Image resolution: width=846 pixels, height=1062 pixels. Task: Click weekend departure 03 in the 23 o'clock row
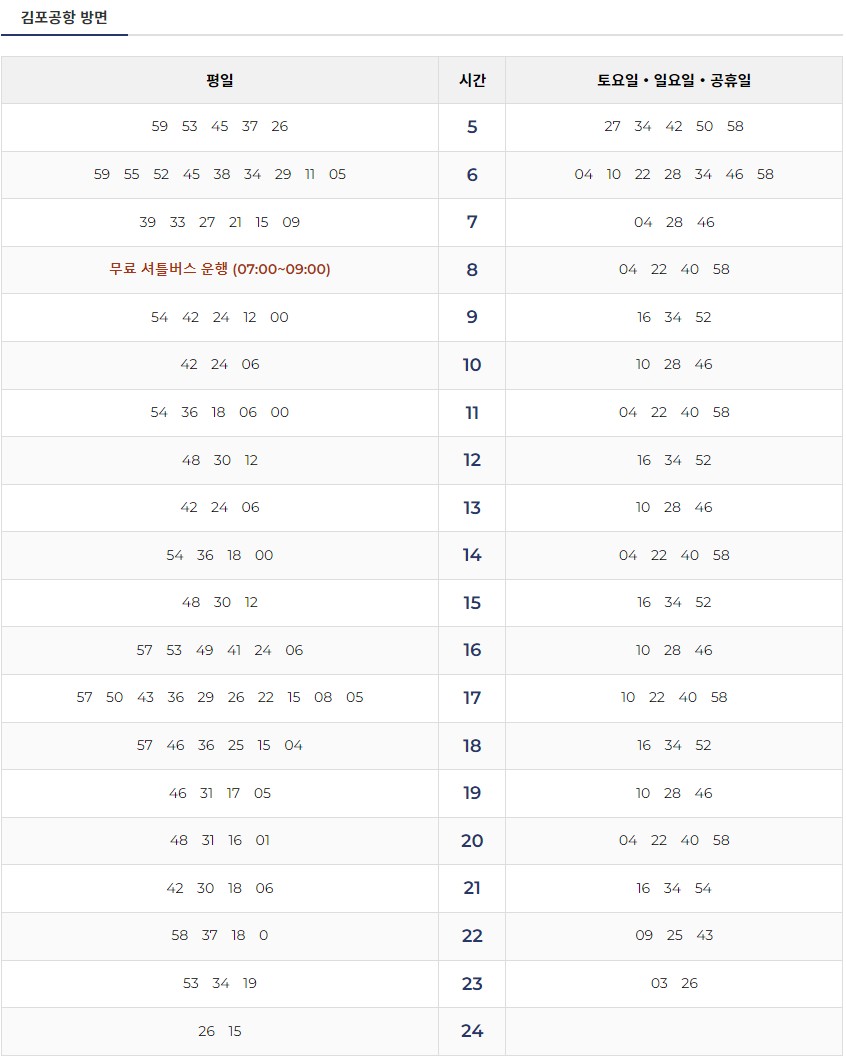click(659, 983)
